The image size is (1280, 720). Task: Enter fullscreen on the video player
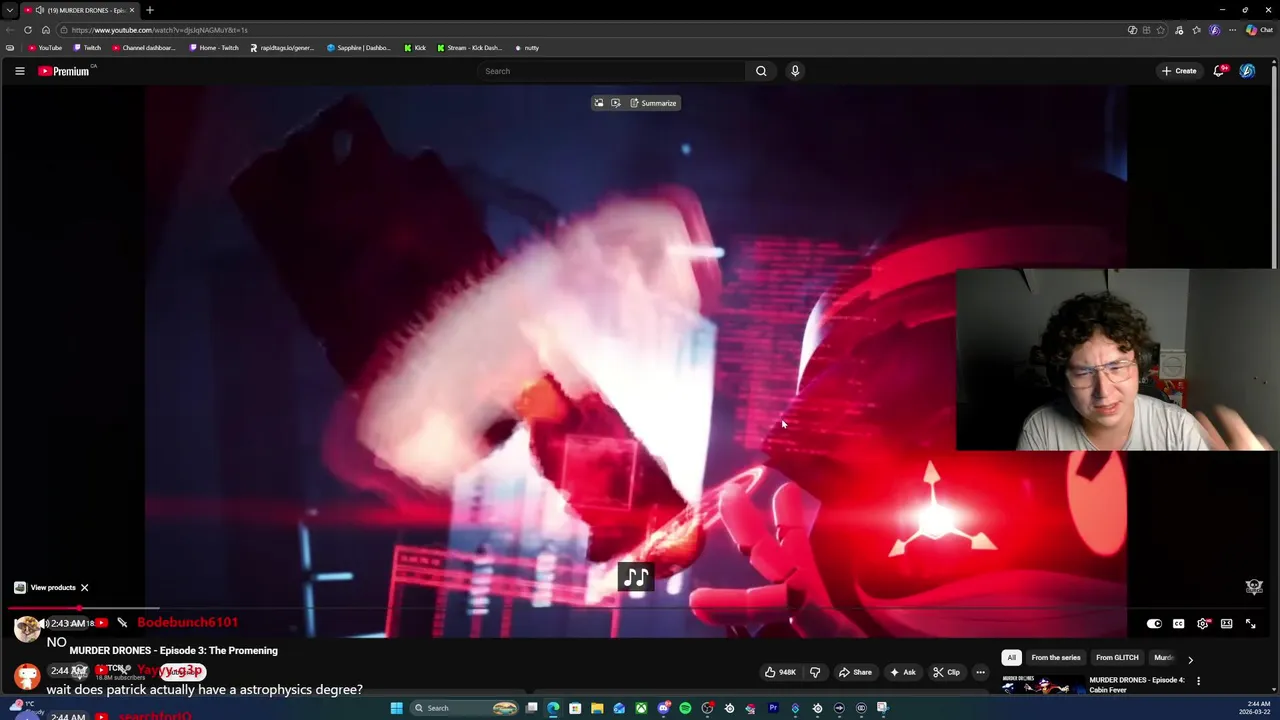(x=1251, y=624)
